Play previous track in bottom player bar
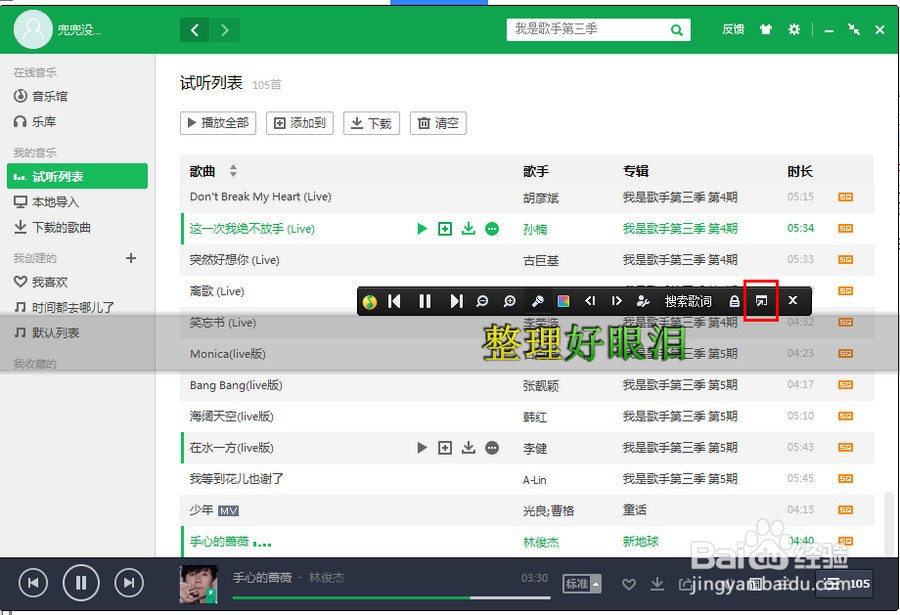The image size is (900, 615). point(33,583)
